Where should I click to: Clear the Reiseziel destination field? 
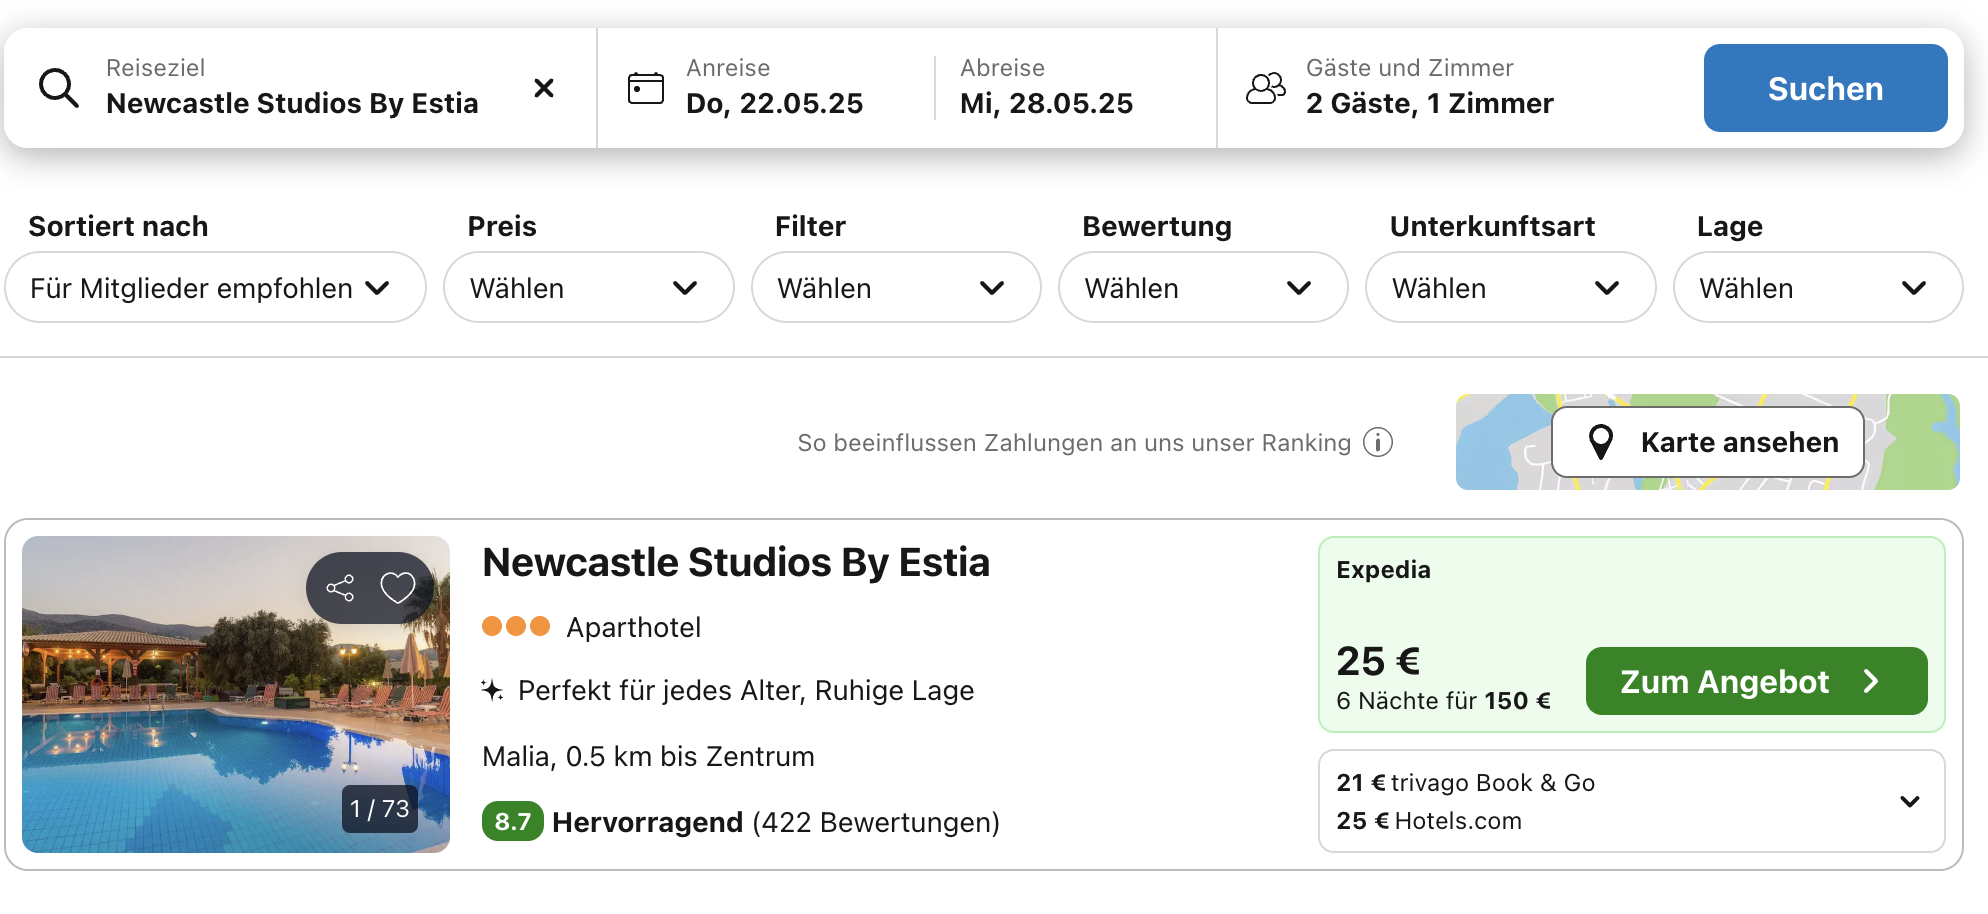tap(544, 88)
